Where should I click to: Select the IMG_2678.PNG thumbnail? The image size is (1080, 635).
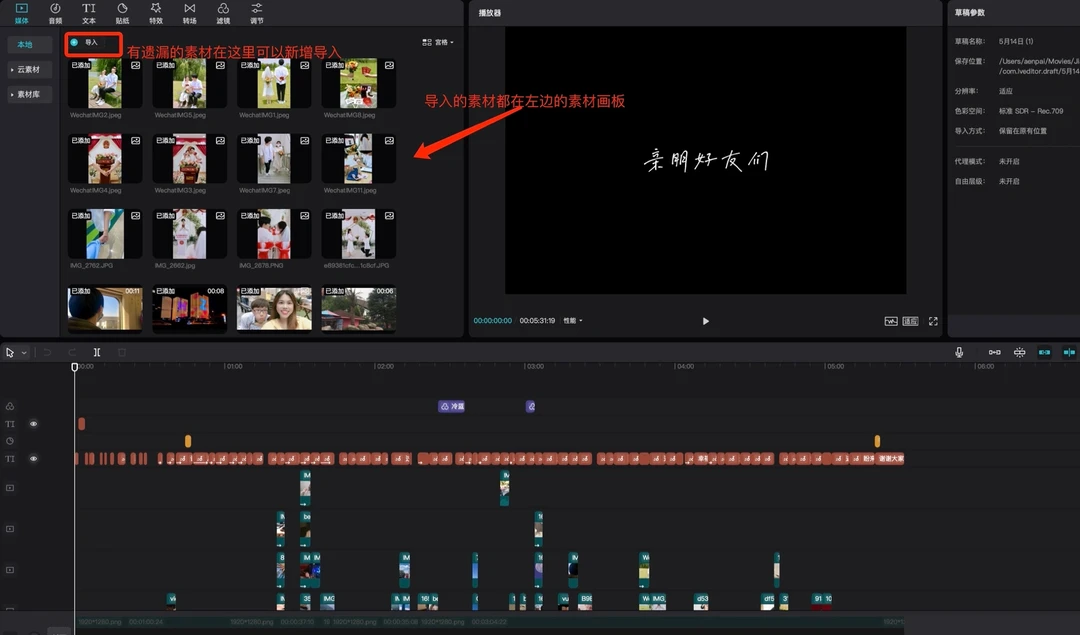(274, 233)
